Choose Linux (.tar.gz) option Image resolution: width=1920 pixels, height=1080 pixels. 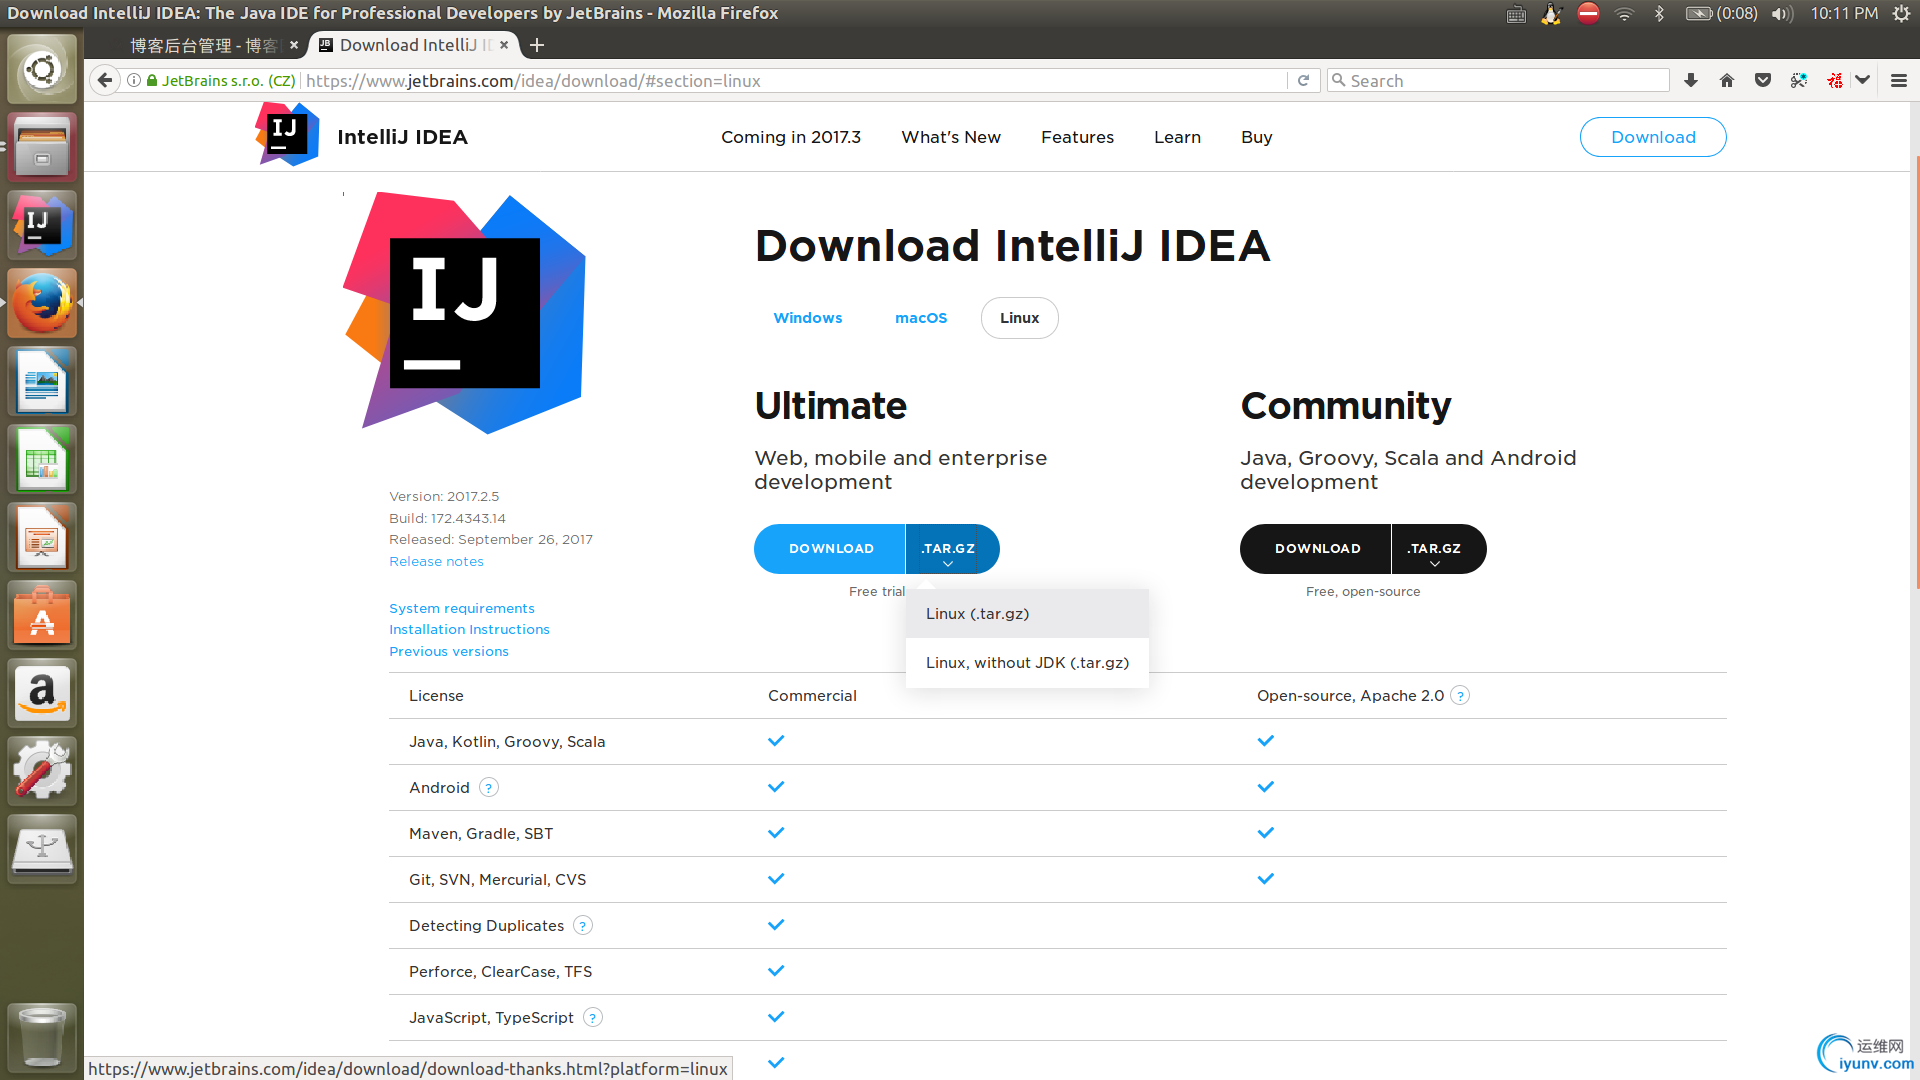point(1027,614)
